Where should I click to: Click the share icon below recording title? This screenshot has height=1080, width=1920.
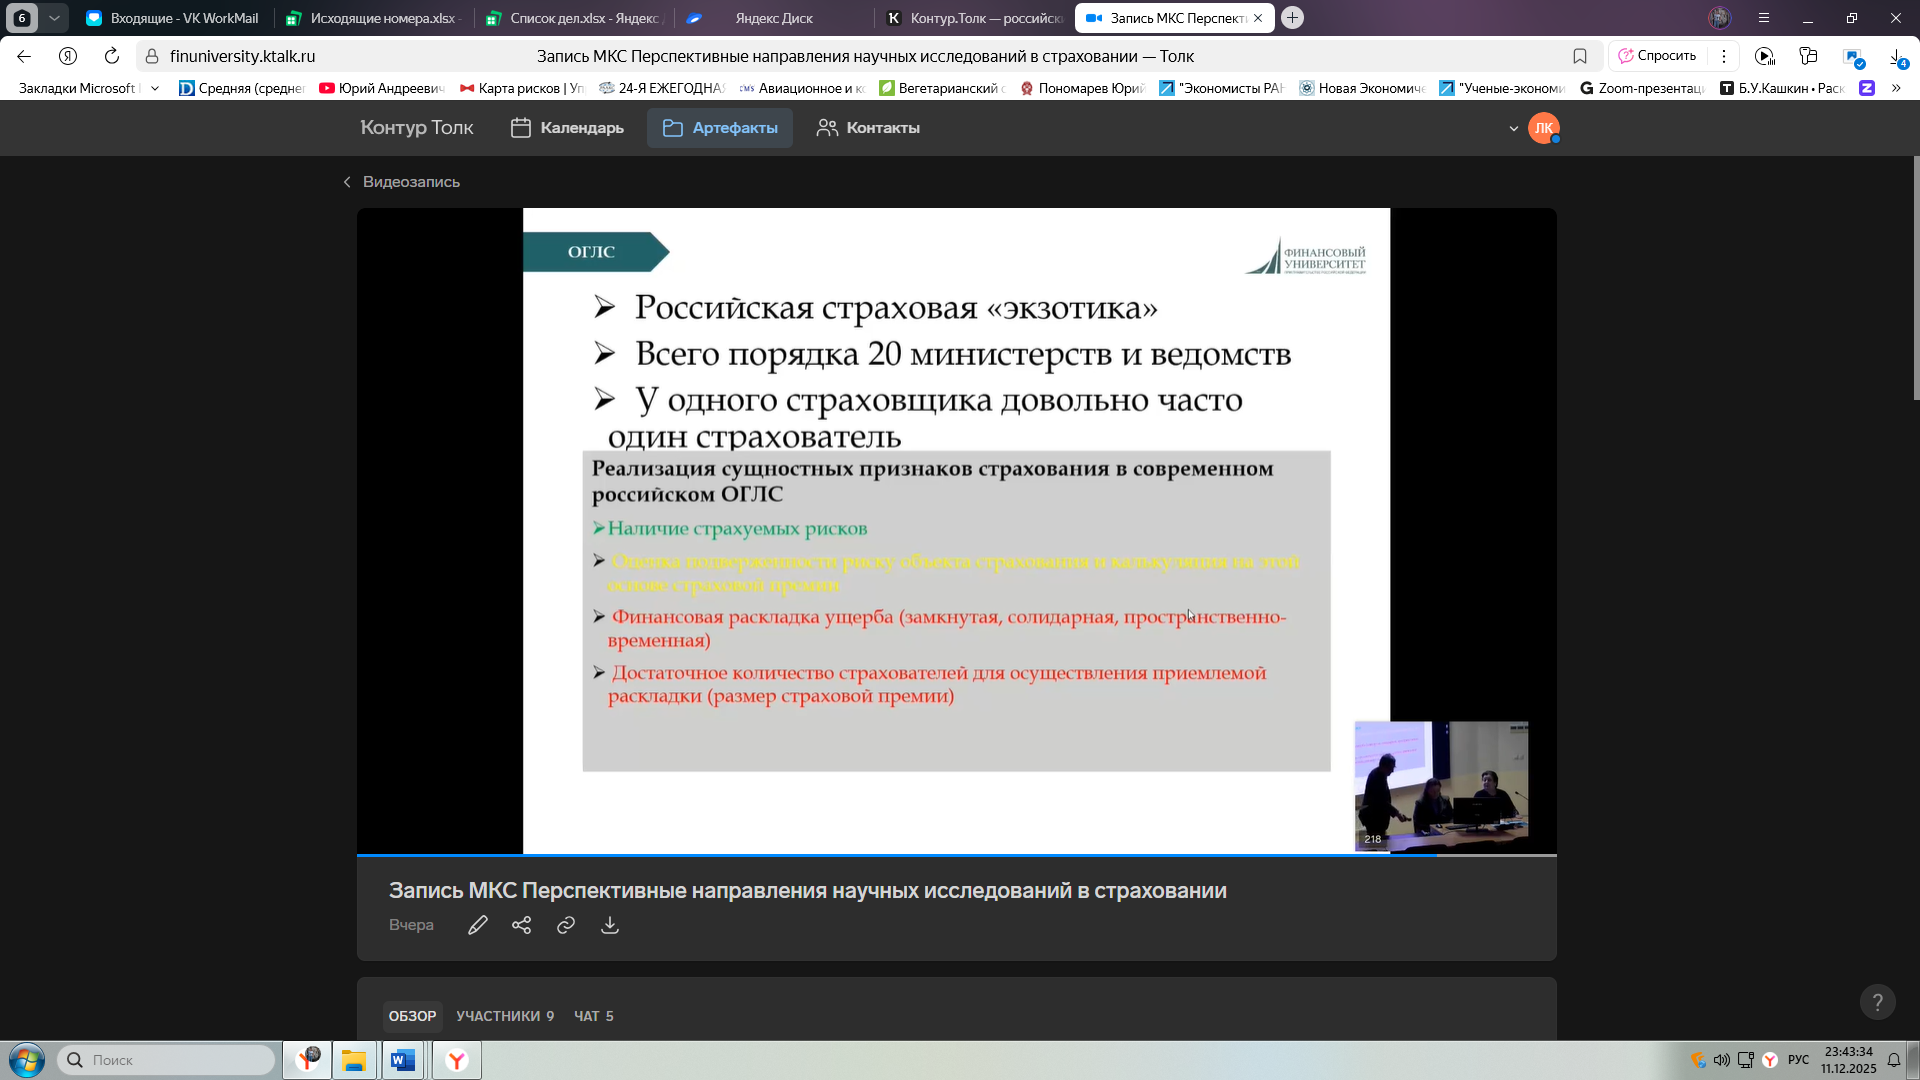(521, 925)
